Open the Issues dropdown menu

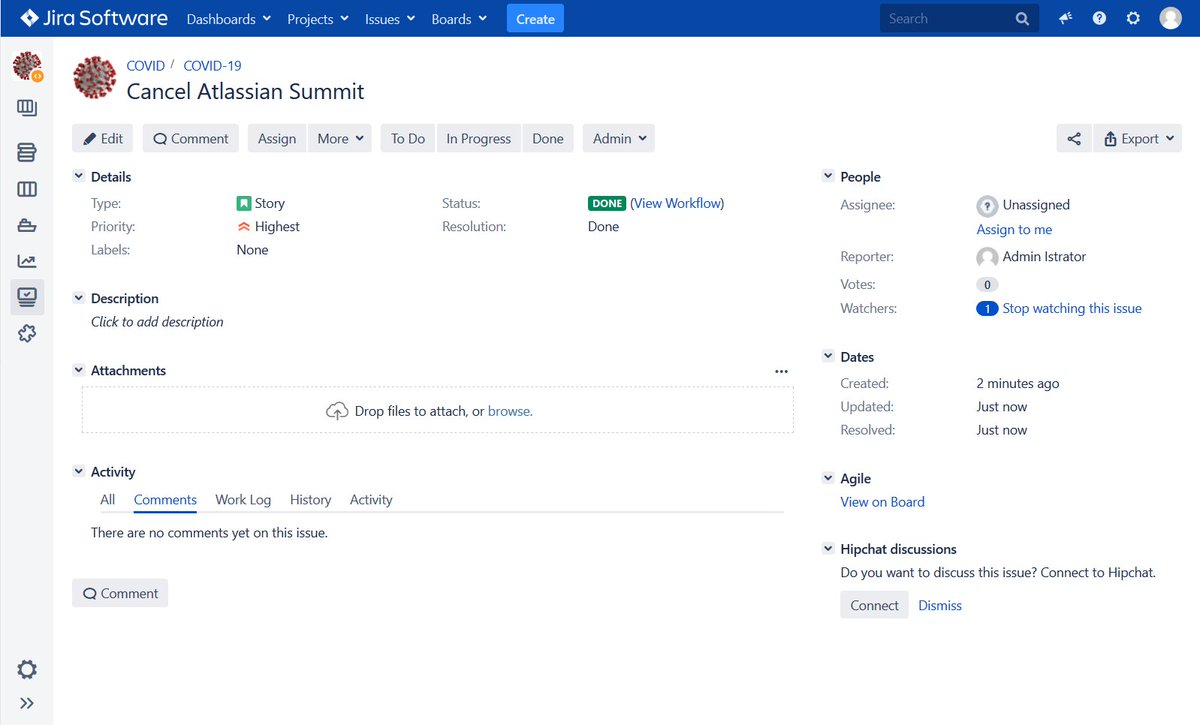point(390,19)
